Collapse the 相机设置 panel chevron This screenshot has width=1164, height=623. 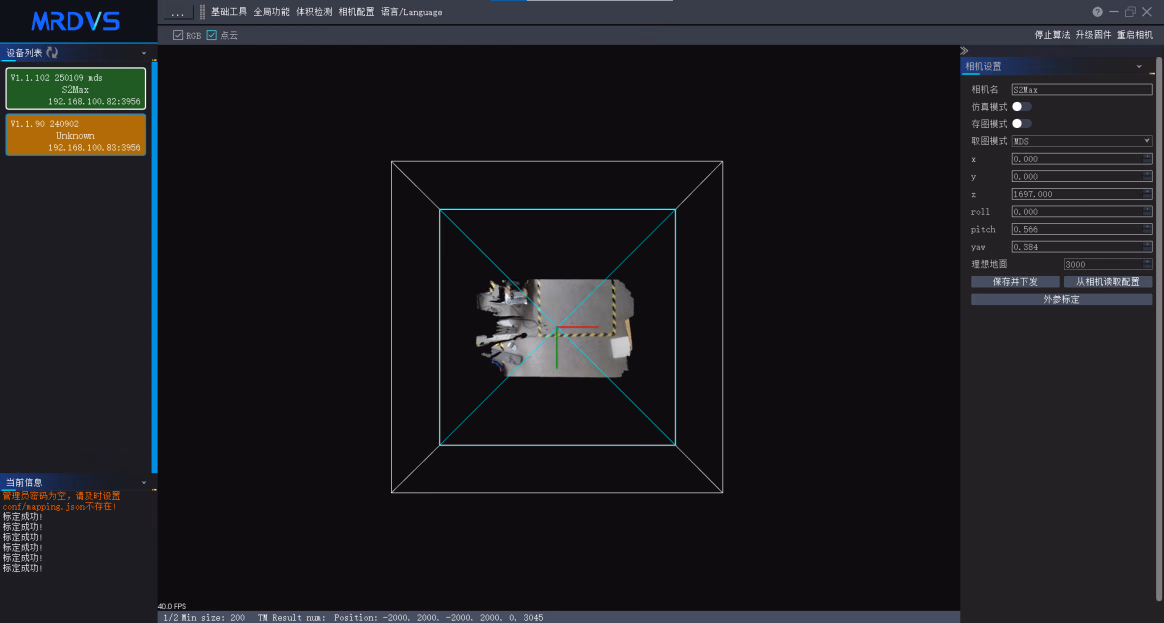click(1139, 66)
